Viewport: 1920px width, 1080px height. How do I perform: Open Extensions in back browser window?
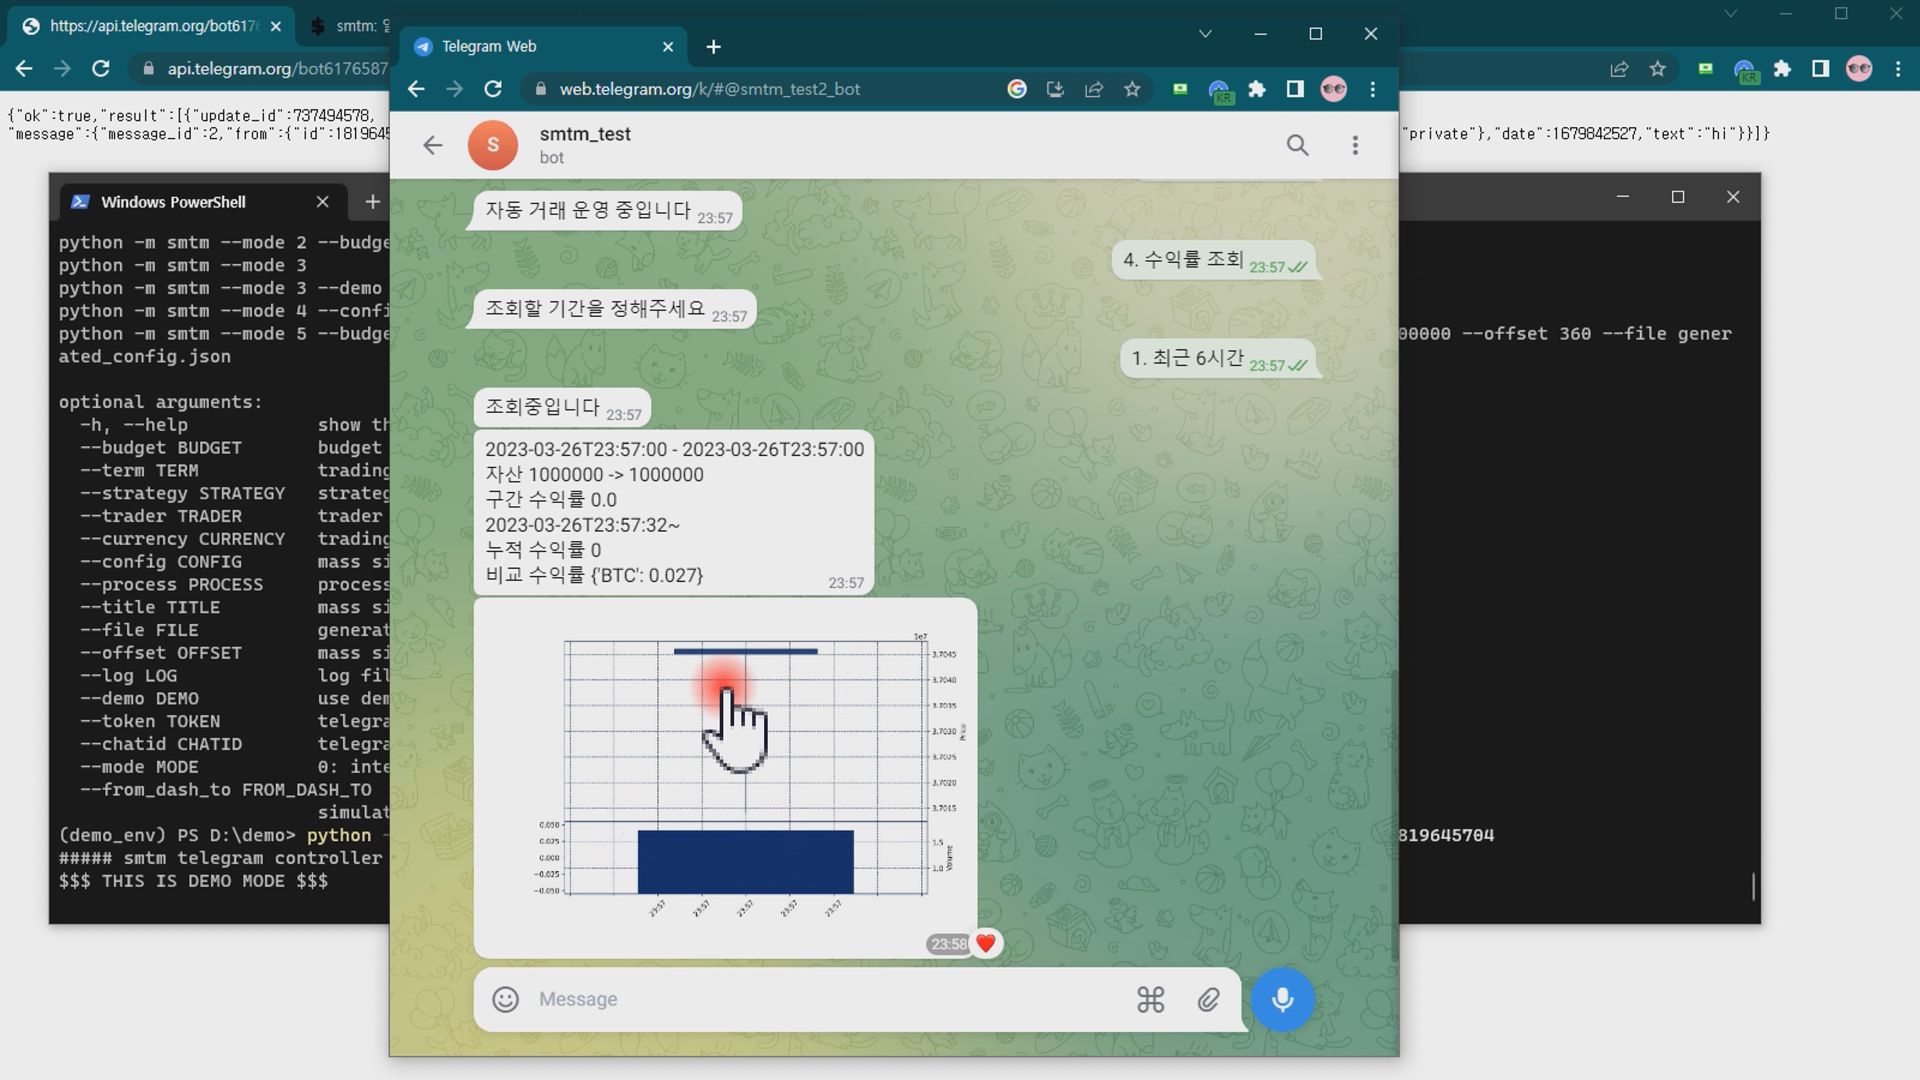(1782, 68)
